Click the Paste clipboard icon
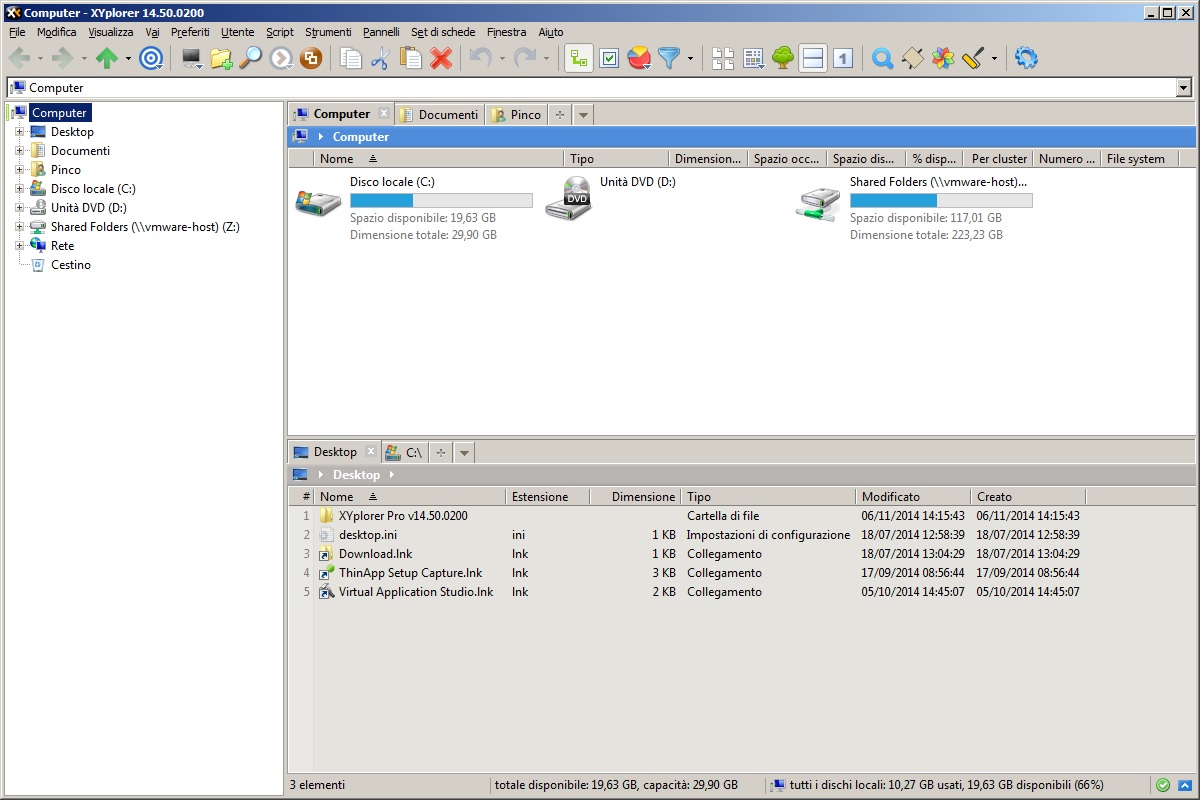This screenshot has height=800, width=1200. click(410, 58)
